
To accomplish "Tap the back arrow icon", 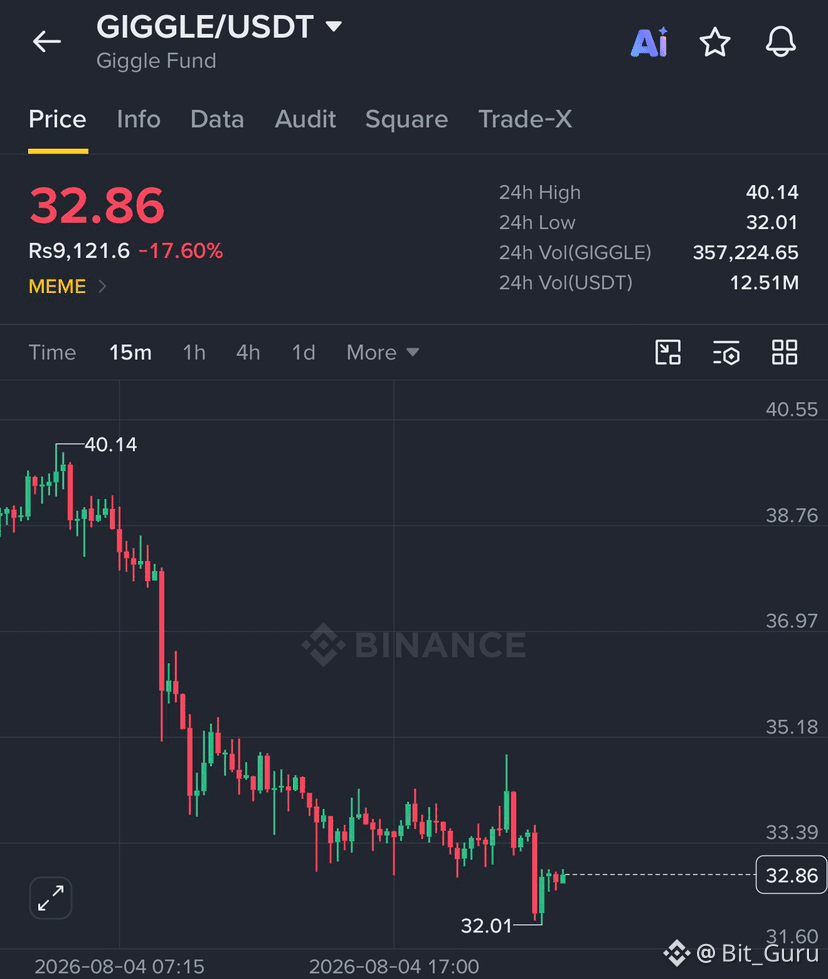I will click(47, 42).
